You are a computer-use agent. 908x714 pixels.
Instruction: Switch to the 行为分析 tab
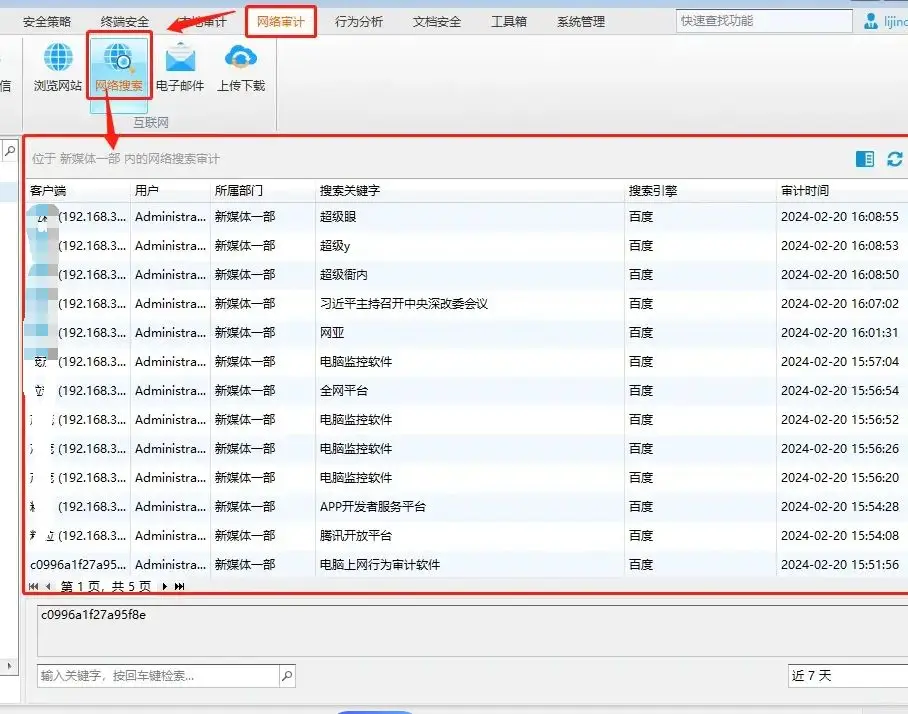point(358,22)
